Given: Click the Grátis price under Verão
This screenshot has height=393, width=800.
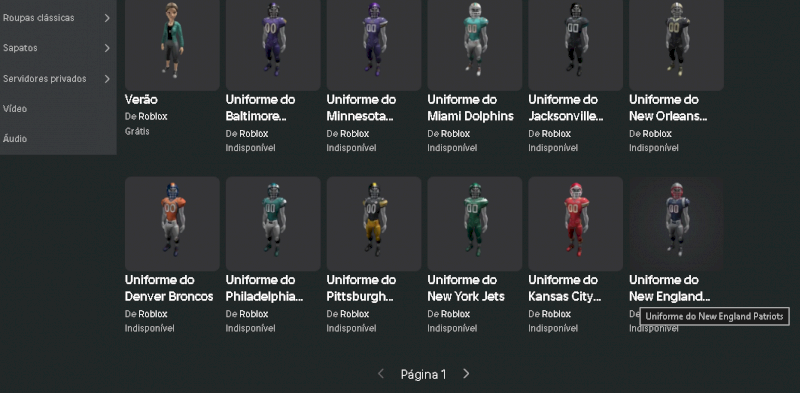Looking at the screenshot, I should tap(137, 131).
